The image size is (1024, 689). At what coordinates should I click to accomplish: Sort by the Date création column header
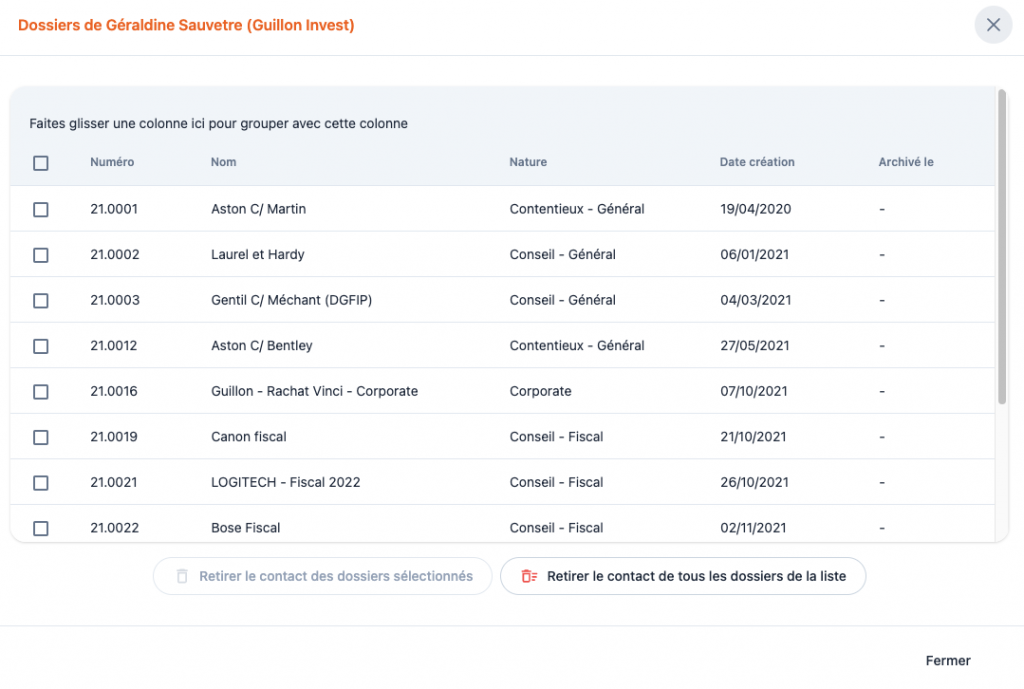[x=757, y=162]
